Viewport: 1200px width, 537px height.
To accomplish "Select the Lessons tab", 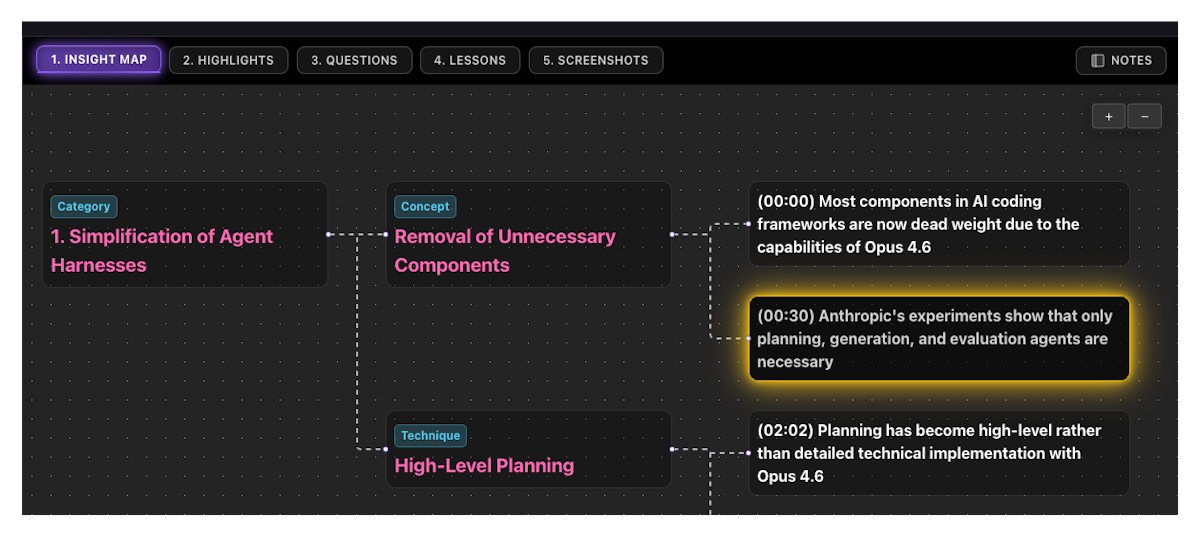I will [x=469, y=60].
